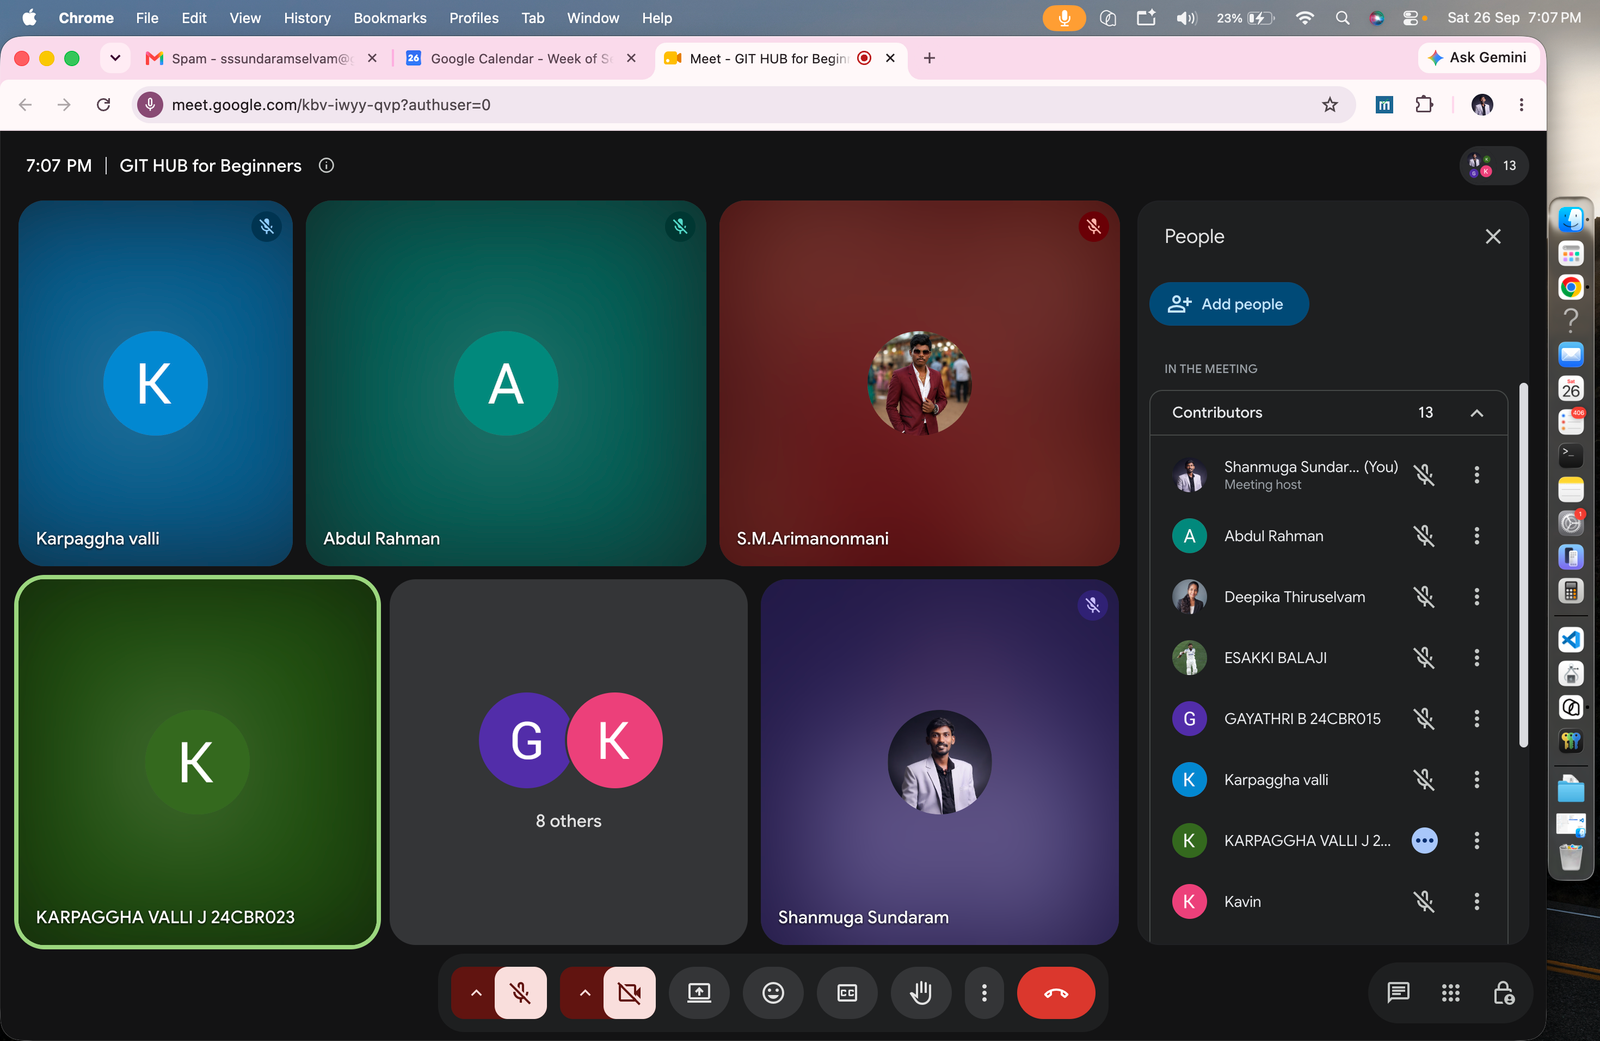The image size is (1600, 1041).
Task: Open more actions for Abdul Rahman
Action: (1477, 536)
